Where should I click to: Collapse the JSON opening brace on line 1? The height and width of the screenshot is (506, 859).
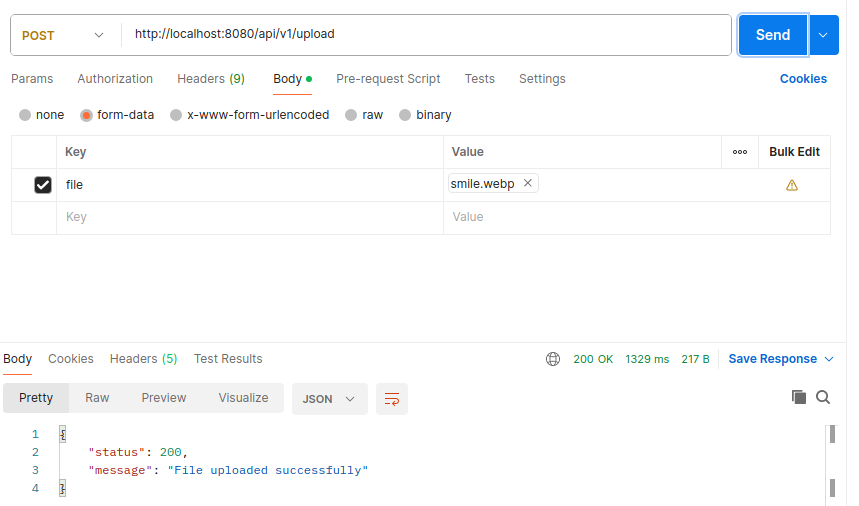coord(62,434)
